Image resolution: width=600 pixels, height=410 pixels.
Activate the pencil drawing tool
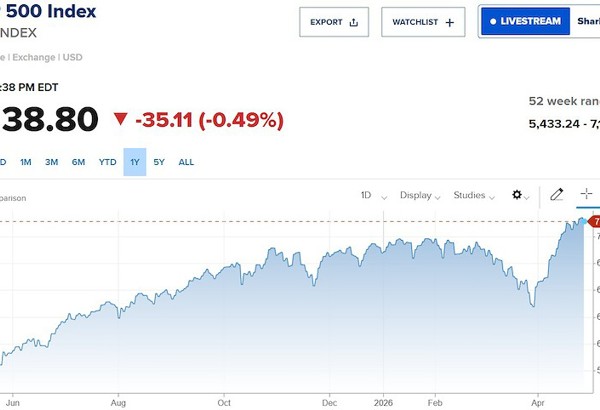pyautogui.click(x=557, y=194)
